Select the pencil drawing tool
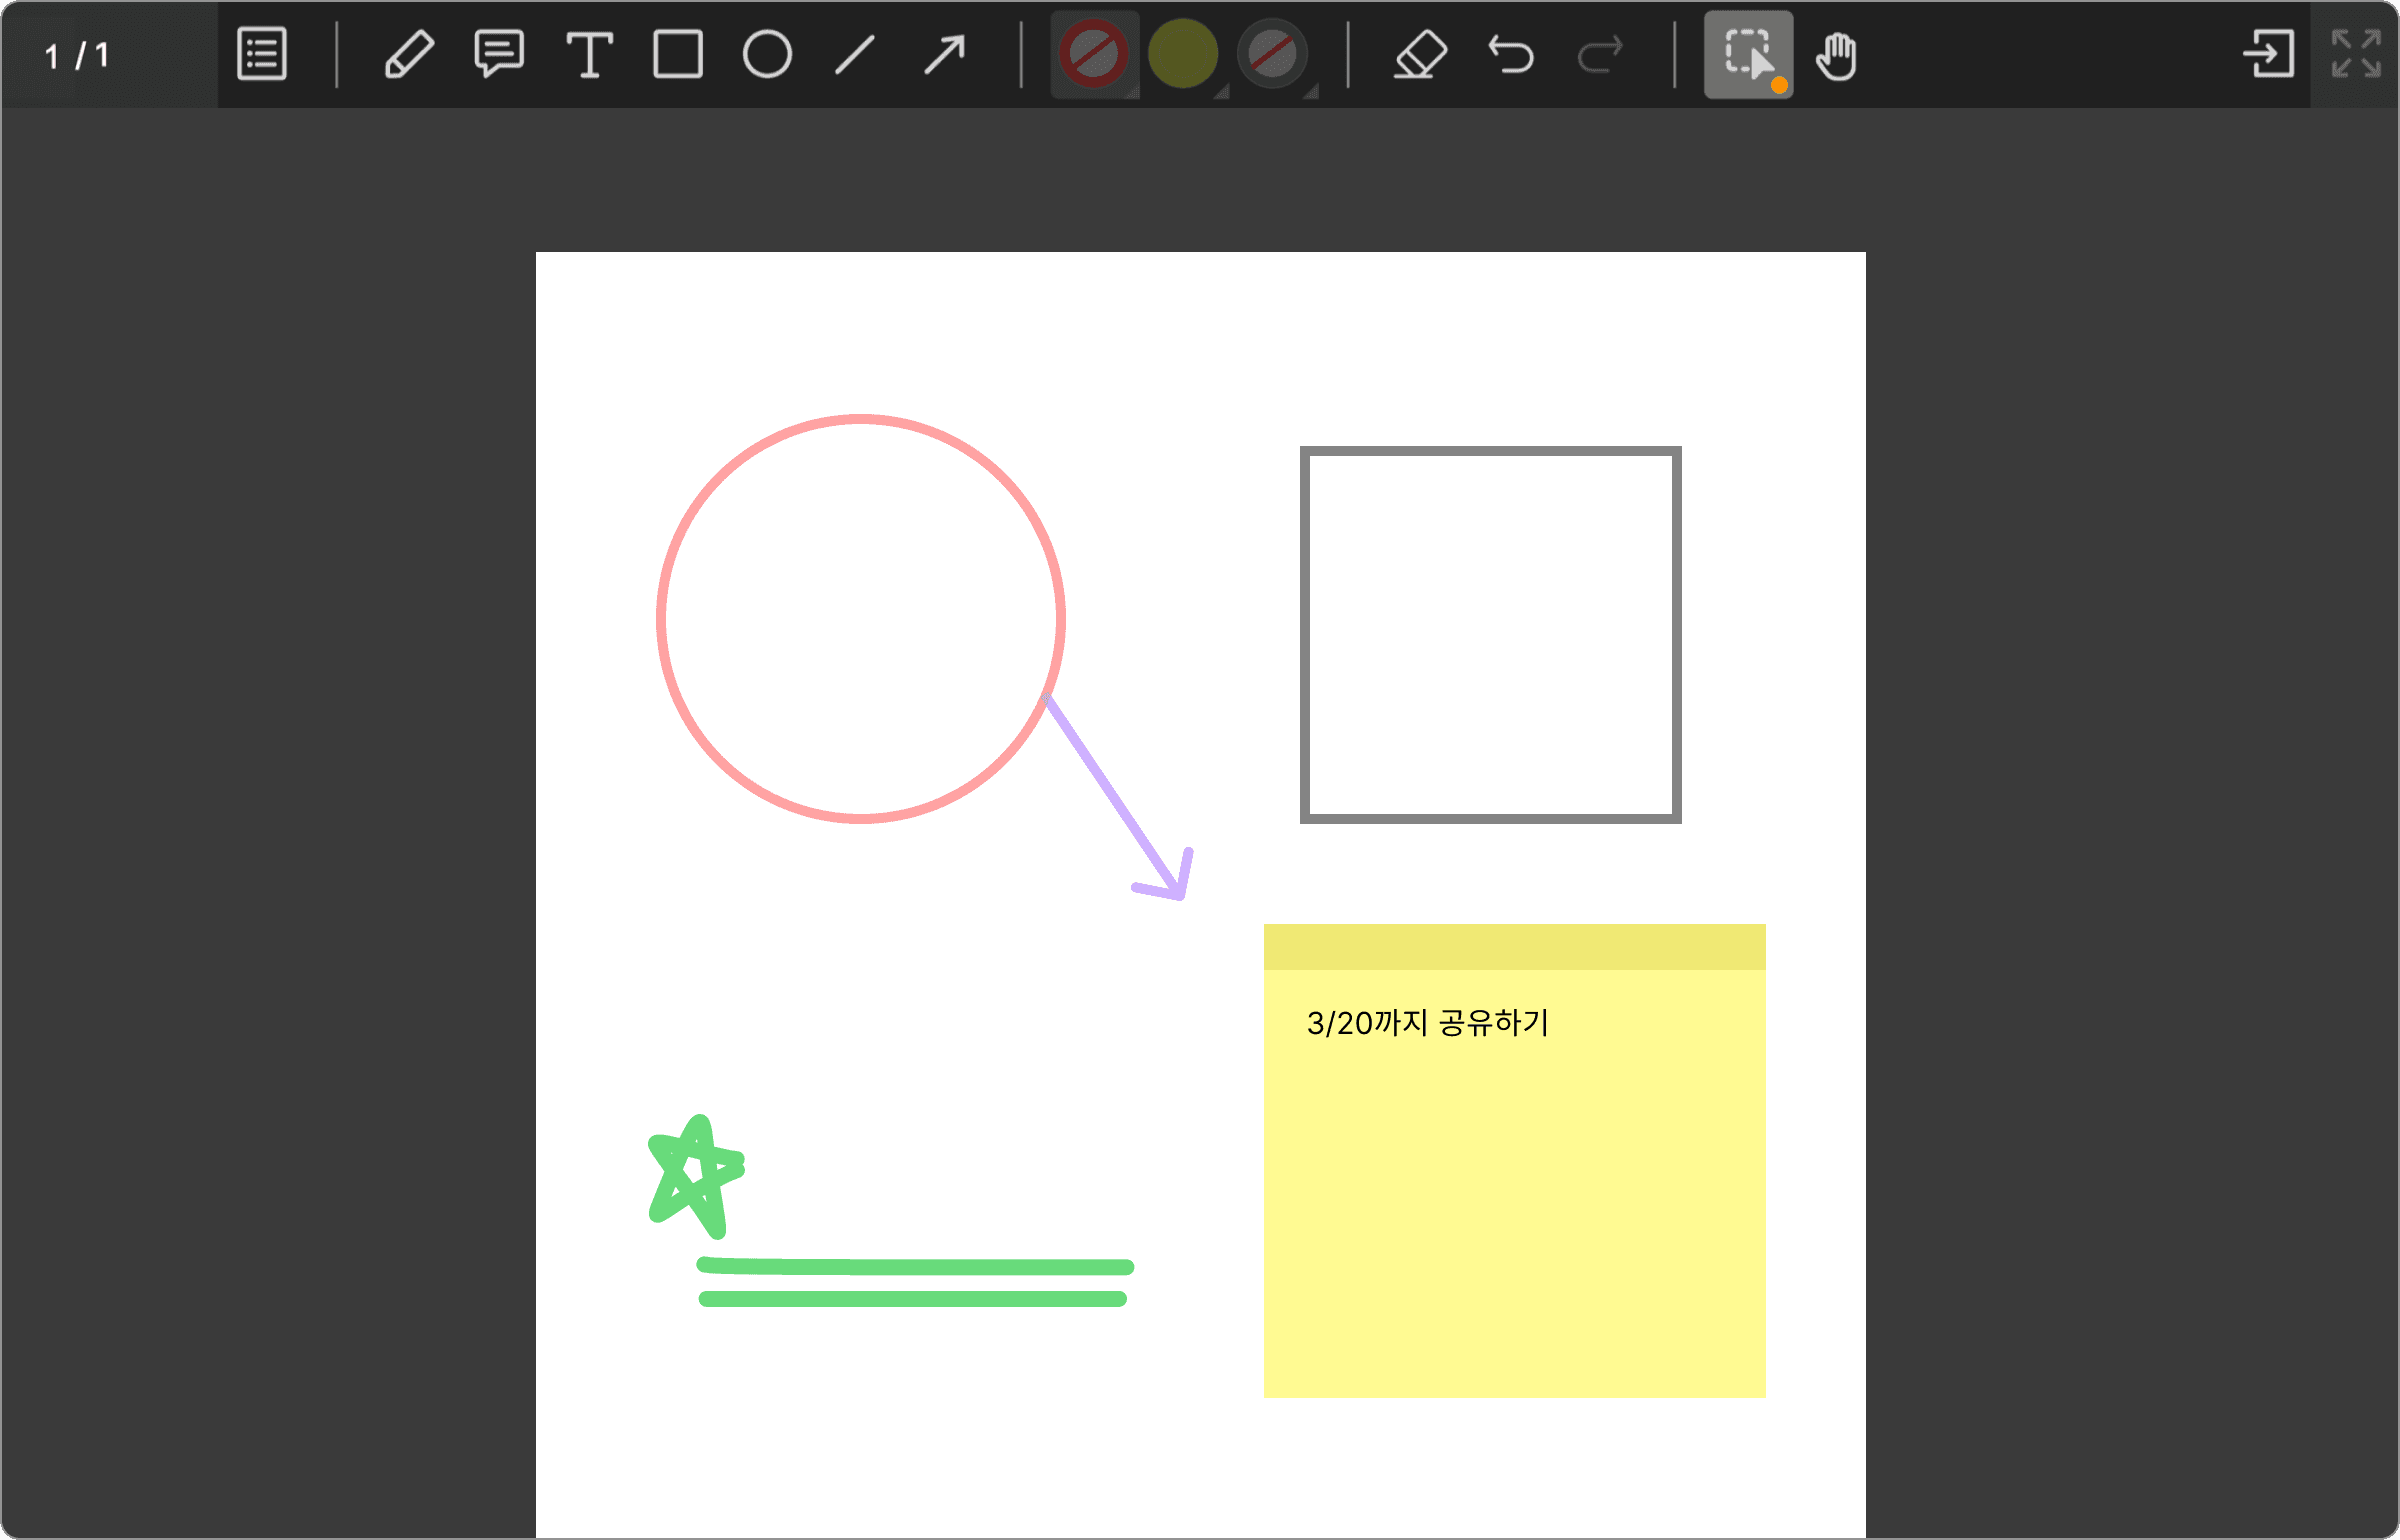 pos(409,55)
